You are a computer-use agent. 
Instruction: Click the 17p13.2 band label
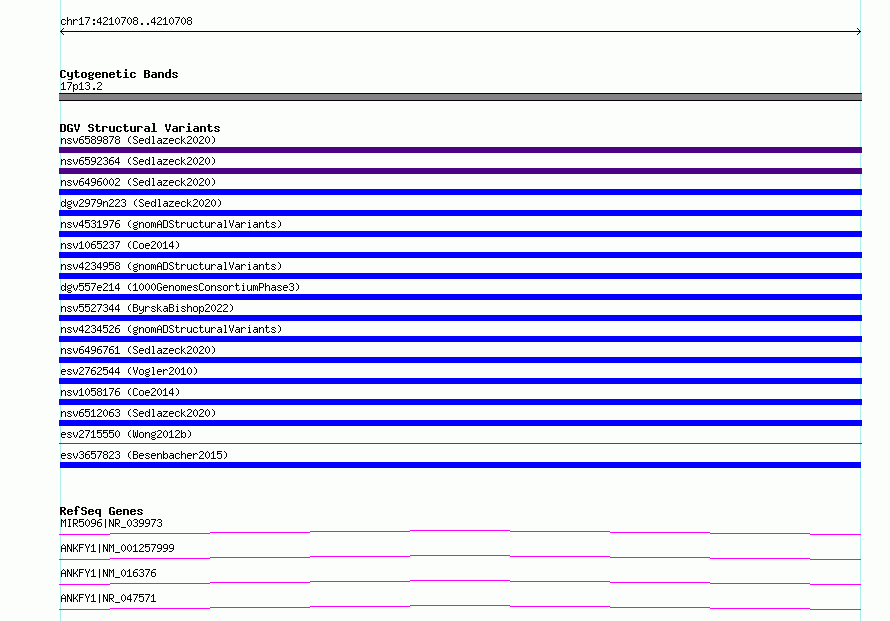[x=81, y=86]
